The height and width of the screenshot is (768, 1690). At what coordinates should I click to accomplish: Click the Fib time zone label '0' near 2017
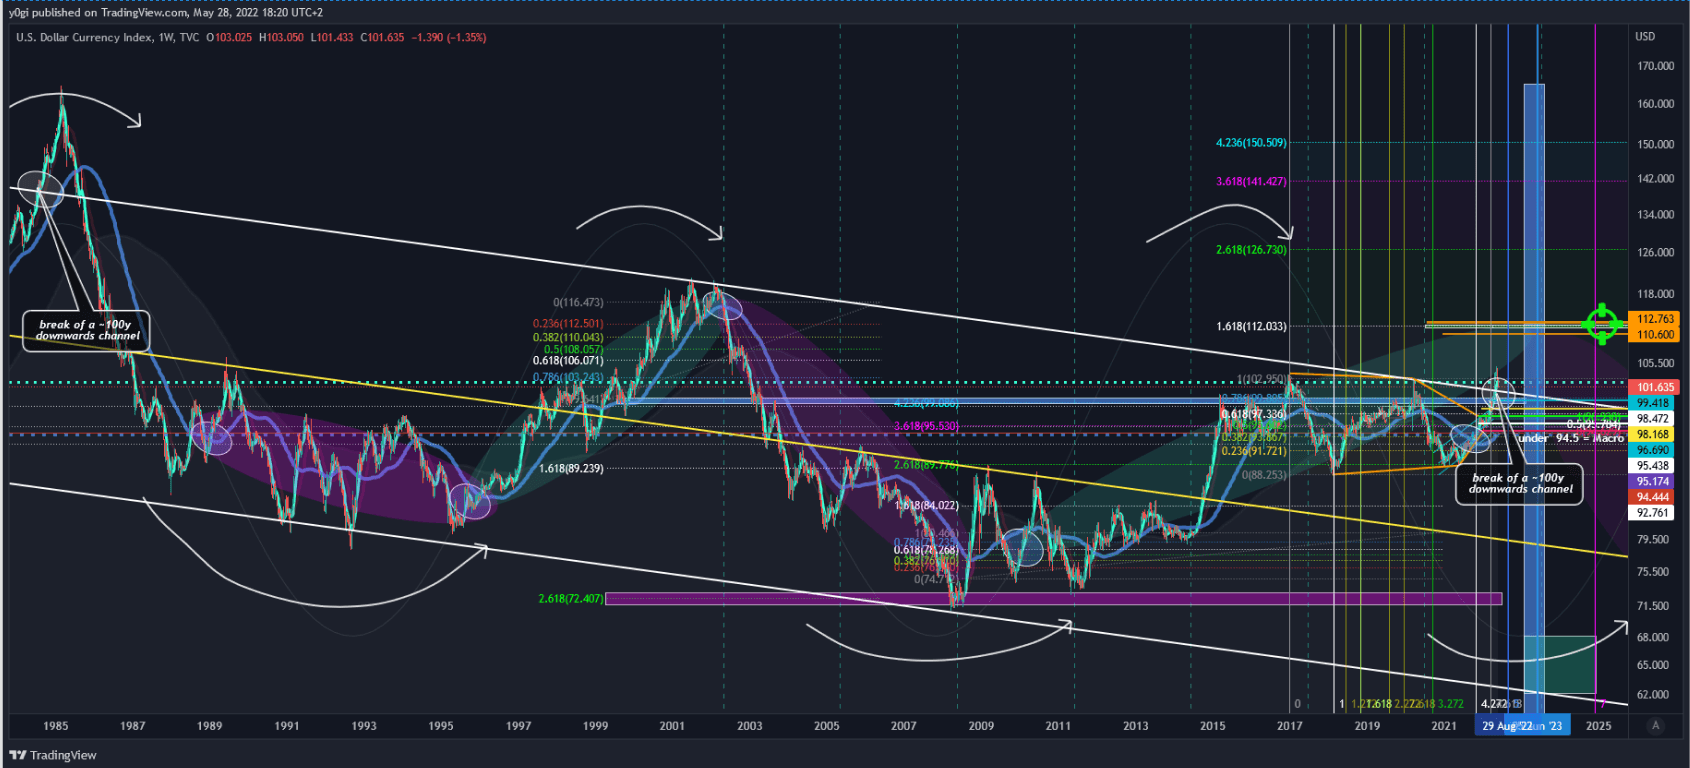coord(1298,704)
